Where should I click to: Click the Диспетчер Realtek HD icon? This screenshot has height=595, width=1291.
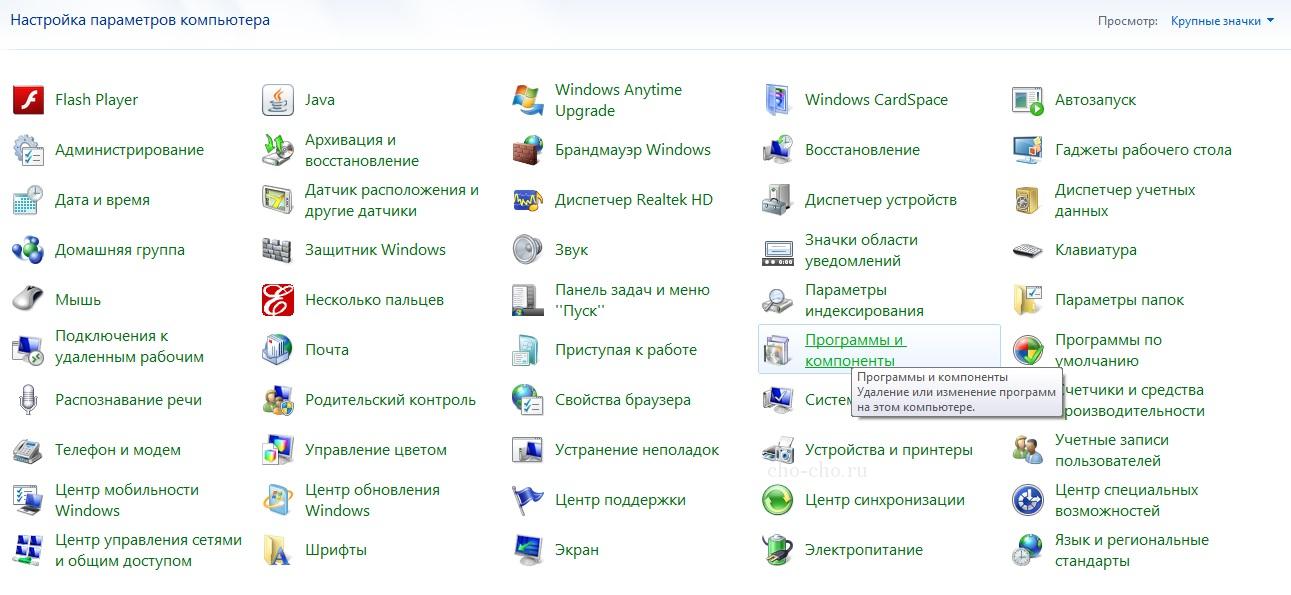pos(527,200)
